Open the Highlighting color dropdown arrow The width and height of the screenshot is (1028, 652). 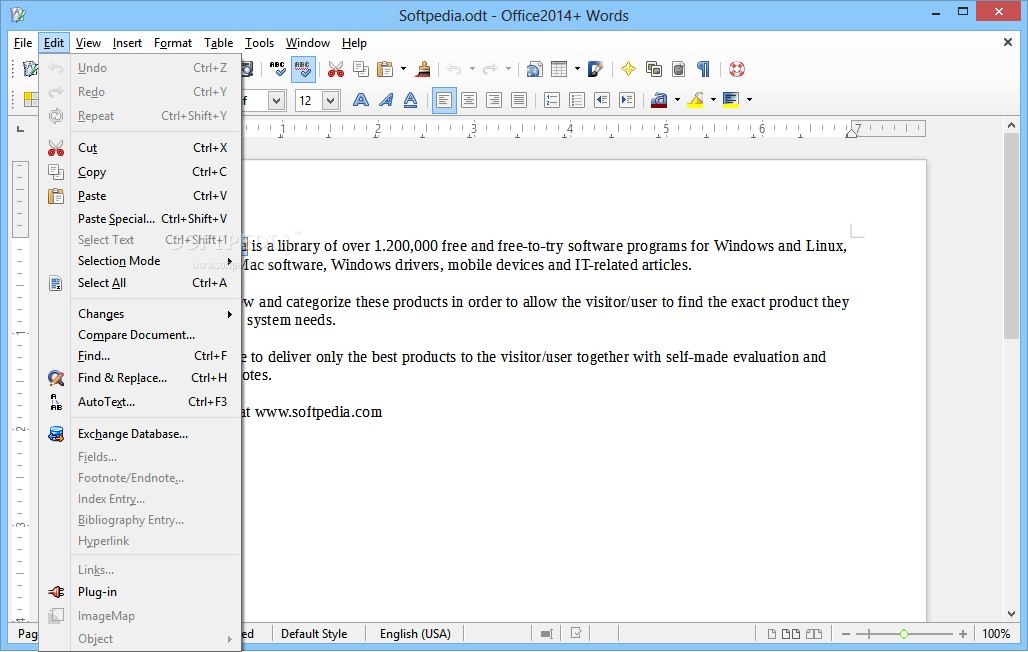click(x=713, y=100)
